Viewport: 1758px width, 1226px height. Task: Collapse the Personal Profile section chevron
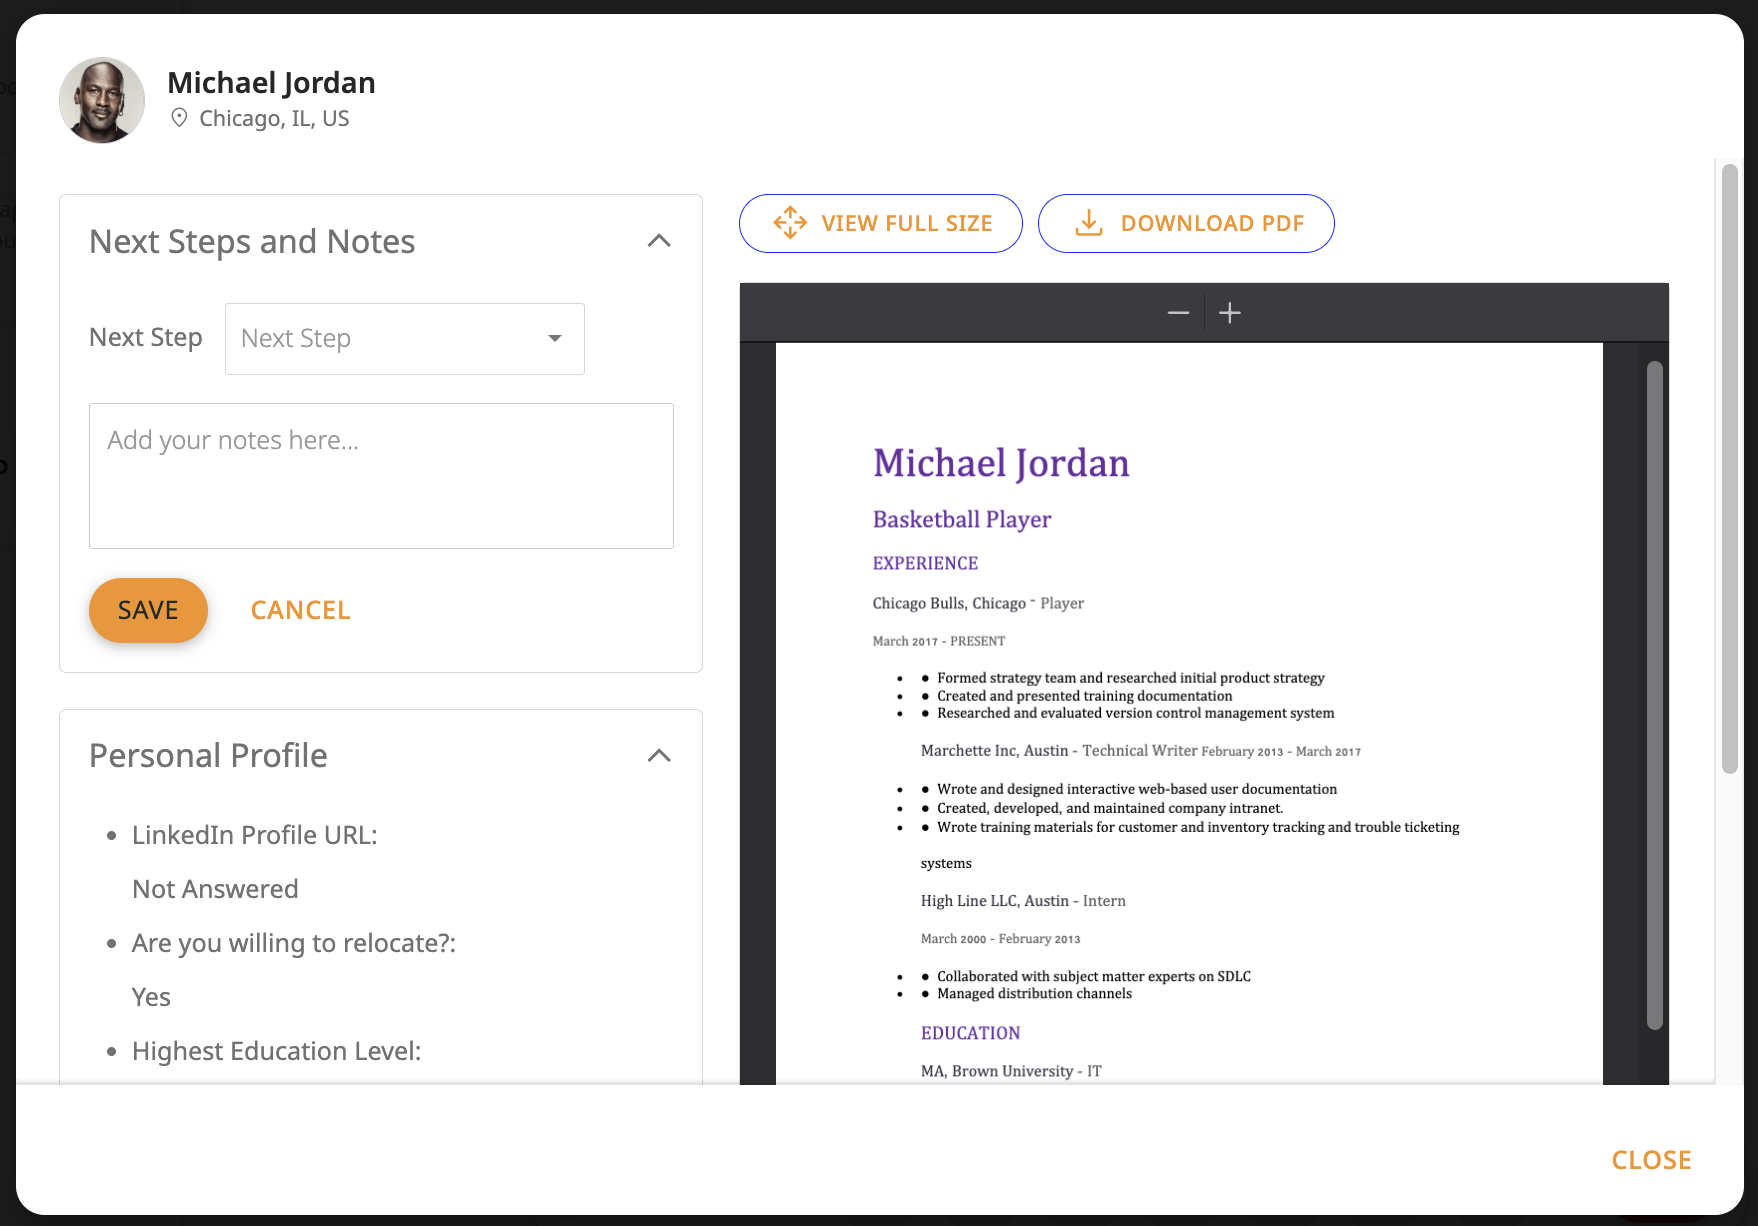[x=658, y=756]
